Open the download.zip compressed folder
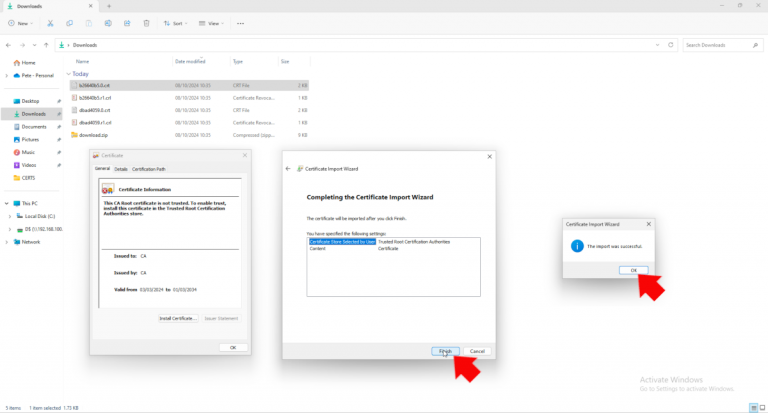This screenshot has height=413, width=768. tap(92, 134)
